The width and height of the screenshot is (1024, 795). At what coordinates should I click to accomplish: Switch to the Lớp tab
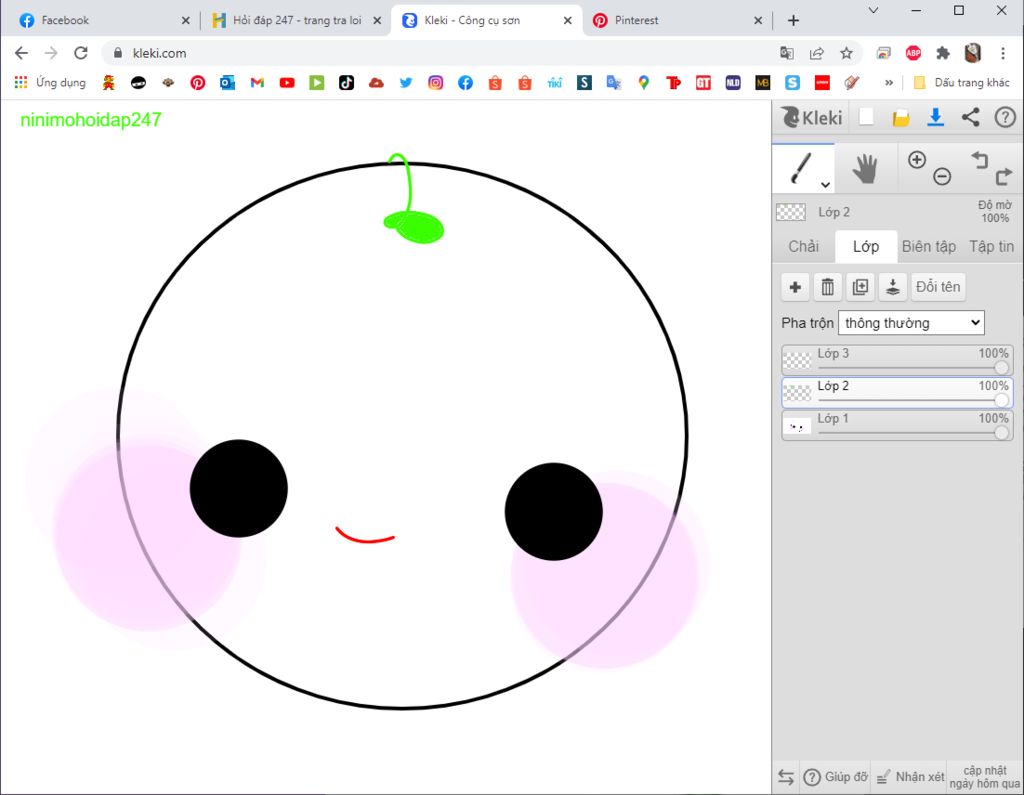(866, 246)
